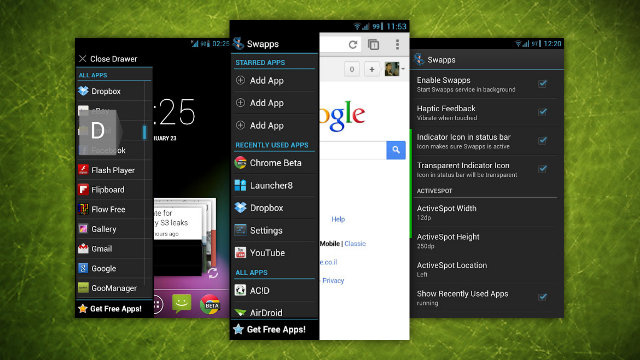
Task: Open Chrome Beta icon in home dock
Action: pos(210,304)
